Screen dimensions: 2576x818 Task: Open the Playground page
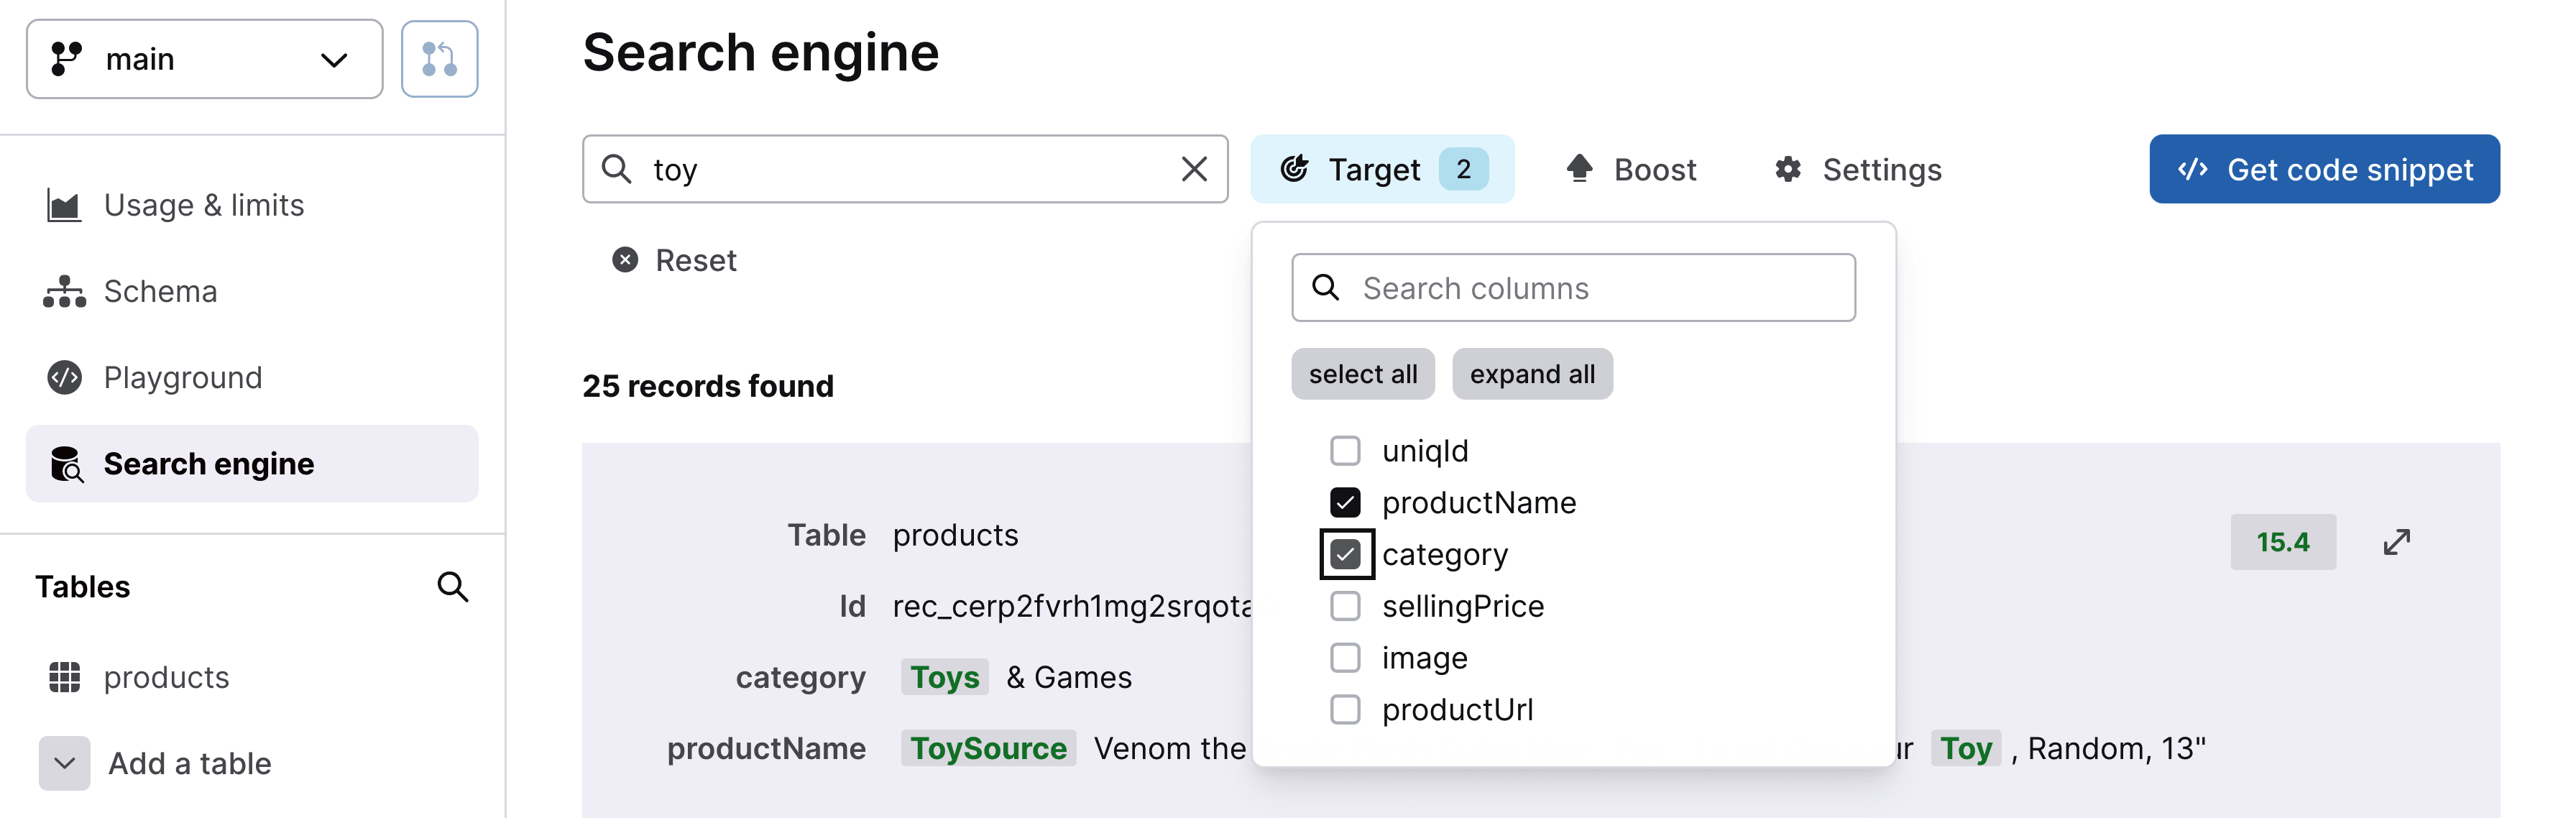click(183, 378)
